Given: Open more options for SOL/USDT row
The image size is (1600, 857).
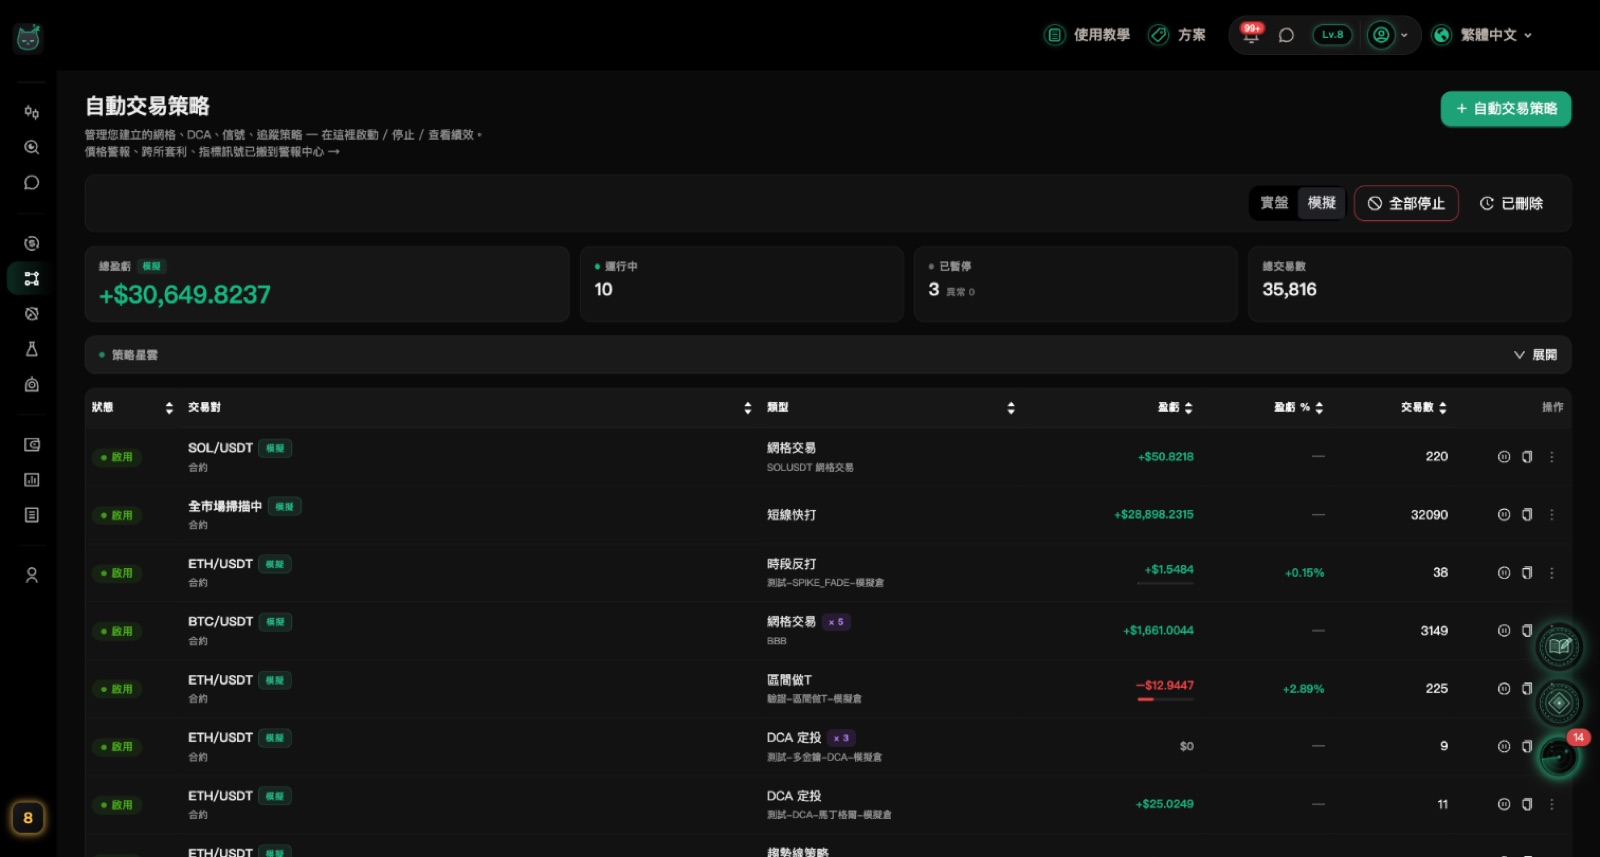Looking at the screenshot, I should coord(1552,457).
